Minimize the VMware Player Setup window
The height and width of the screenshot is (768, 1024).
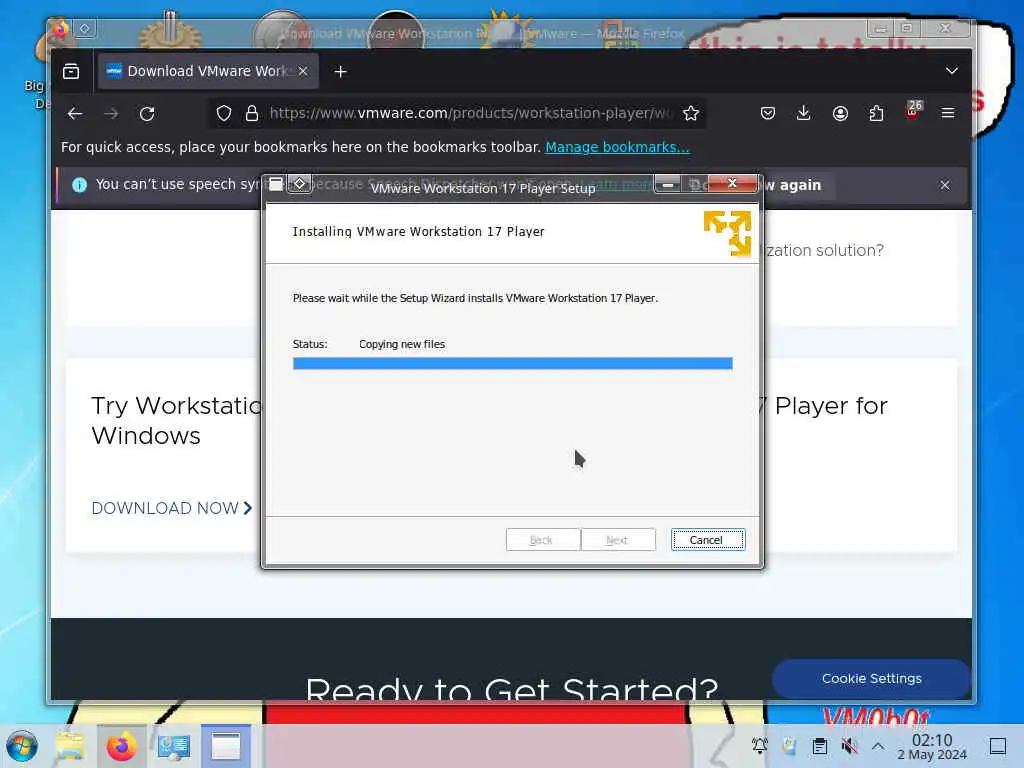[x=667, y=185]
